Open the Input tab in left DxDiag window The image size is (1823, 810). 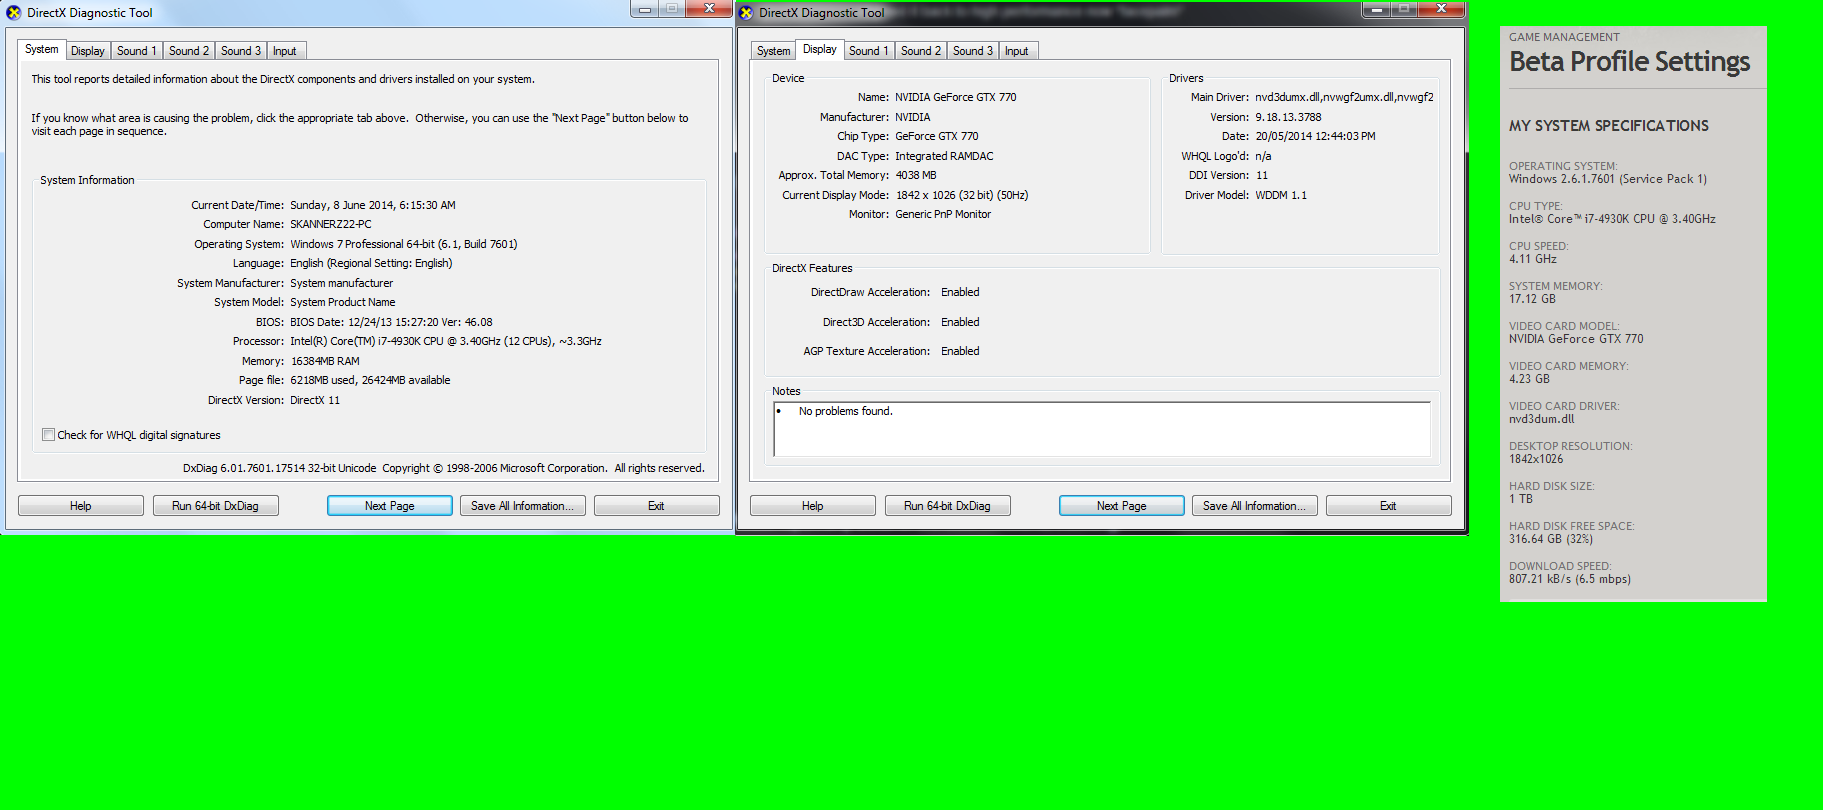tap(285, 51)
